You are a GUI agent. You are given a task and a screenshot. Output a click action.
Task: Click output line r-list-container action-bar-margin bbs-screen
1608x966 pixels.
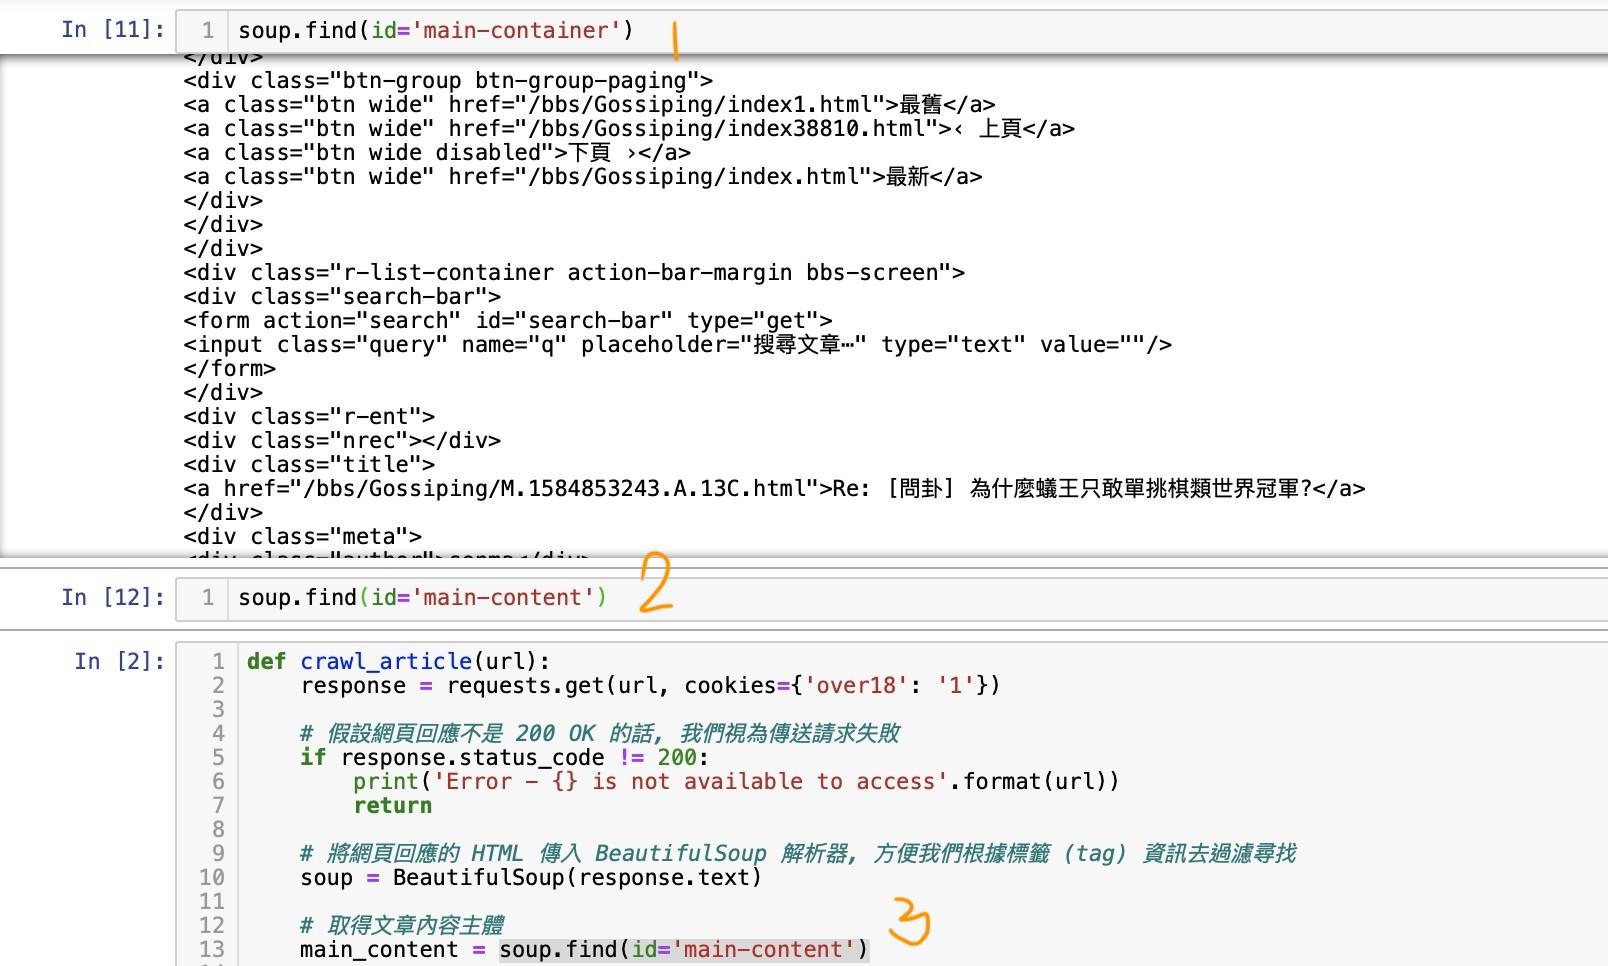click(x=574, y=272)
